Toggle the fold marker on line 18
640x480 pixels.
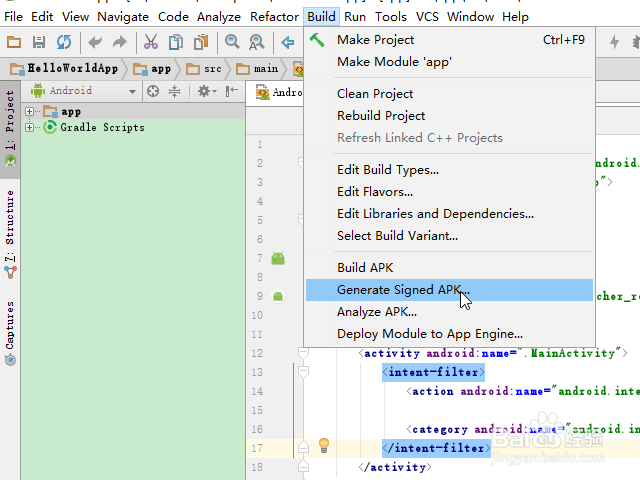click(x=303, y=467)
